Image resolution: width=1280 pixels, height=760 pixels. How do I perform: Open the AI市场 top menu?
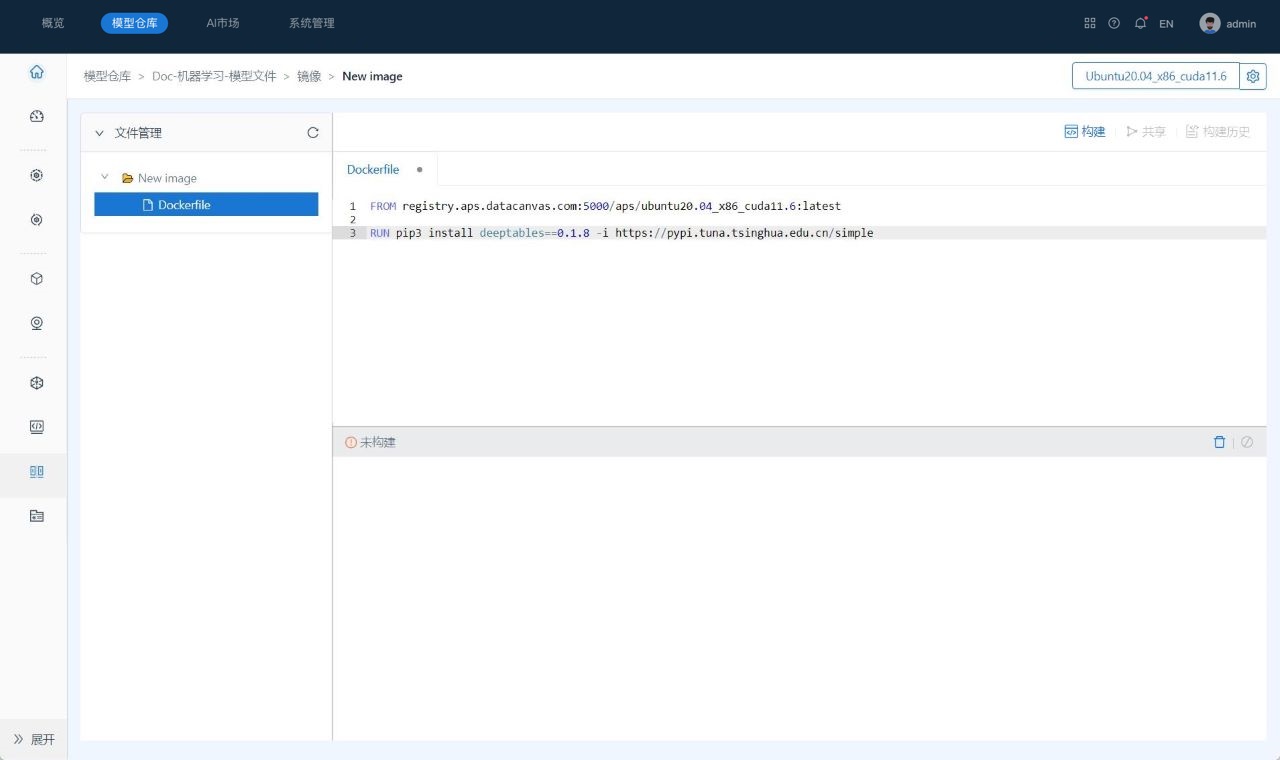pyautogui.click(x=223, y=23)
